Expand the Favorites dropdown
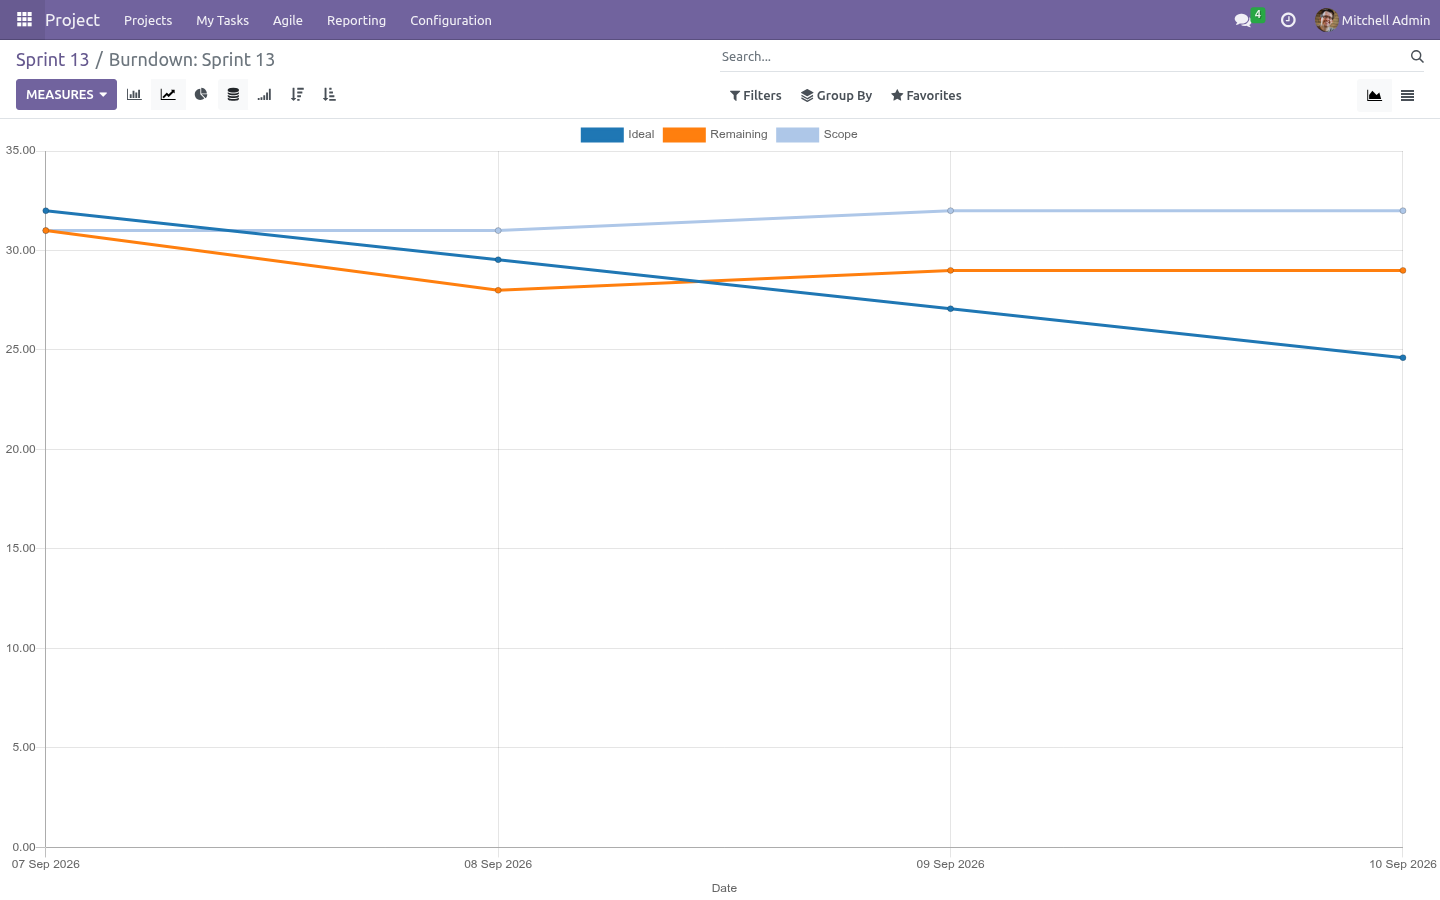Viewport: 1440px width, 900px height. coord(926,96)
